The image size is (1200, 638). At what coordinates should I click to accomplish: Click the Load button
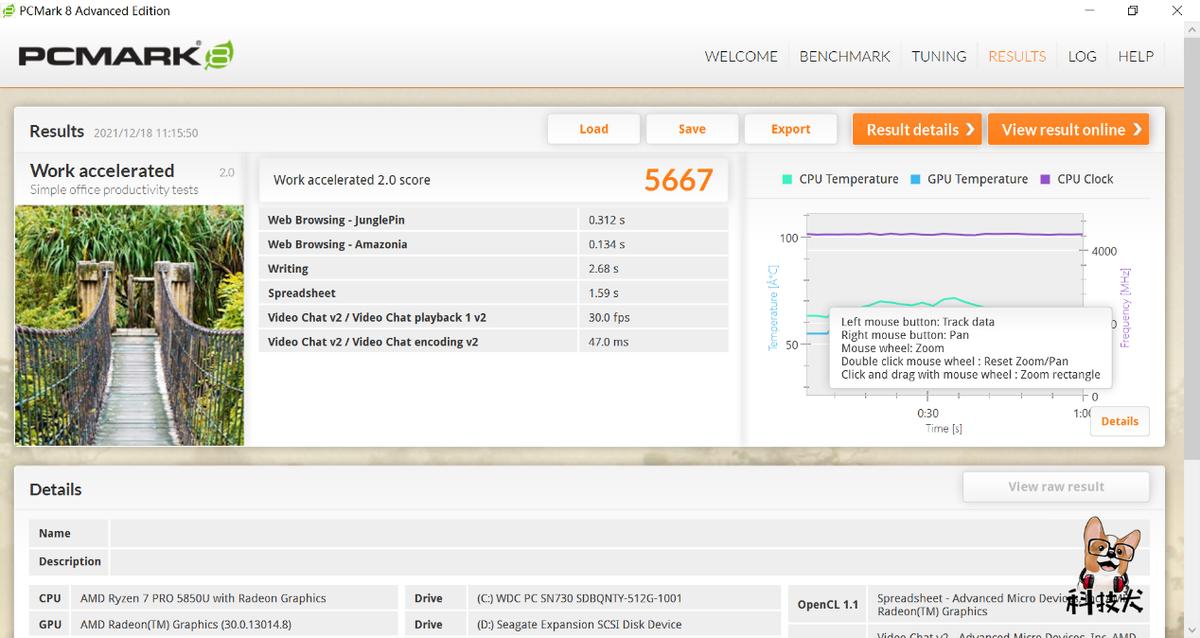(x=593, y=129)
